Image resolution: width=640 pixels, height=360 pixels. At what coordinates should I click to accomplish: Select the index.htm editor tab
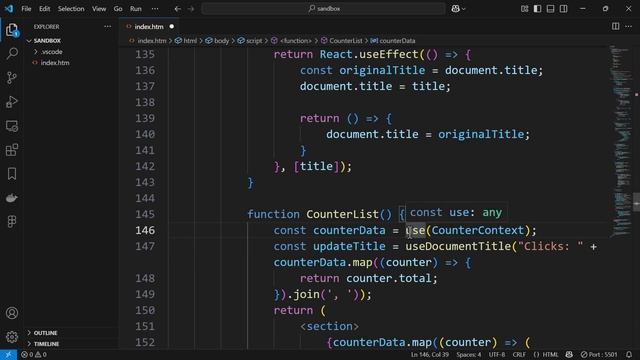click(149, 27)
